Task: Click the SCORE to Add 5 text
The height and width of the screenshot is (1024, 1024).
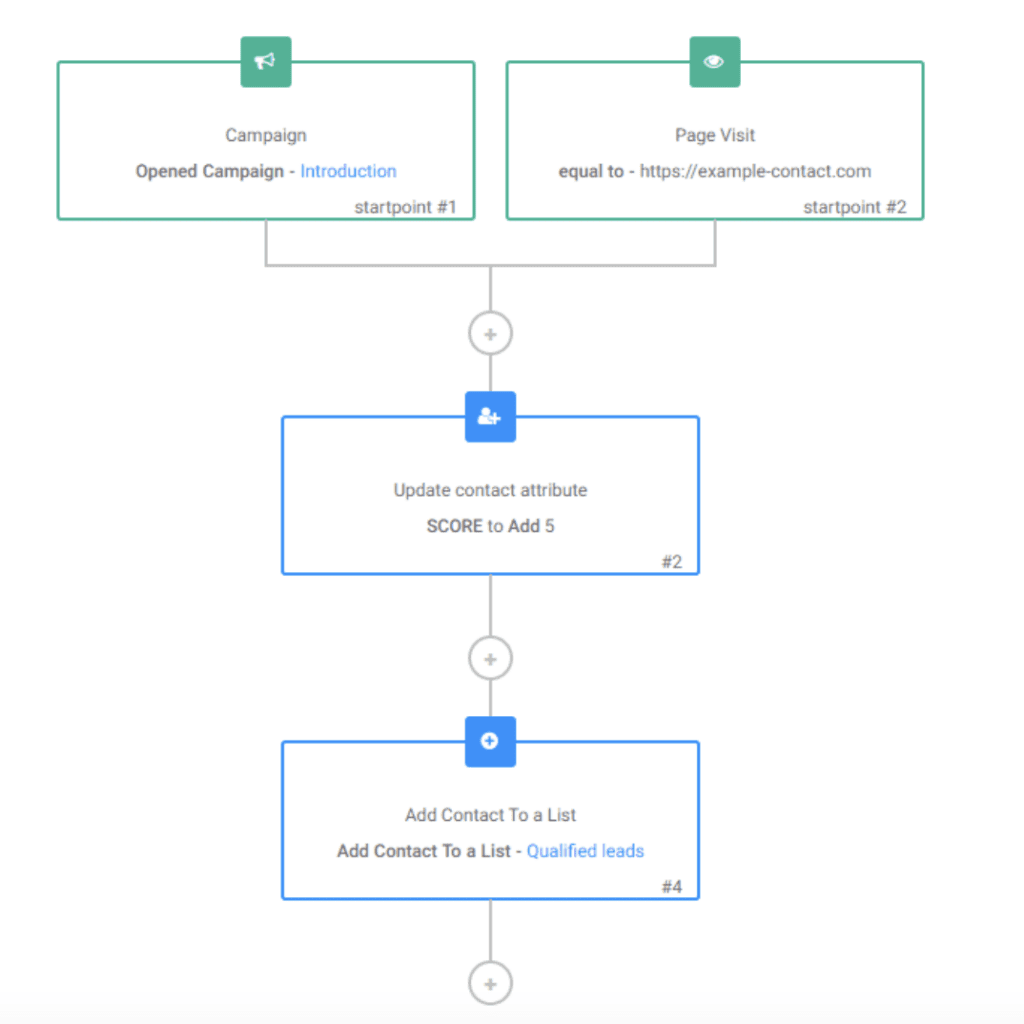Action: coord(490,525)
